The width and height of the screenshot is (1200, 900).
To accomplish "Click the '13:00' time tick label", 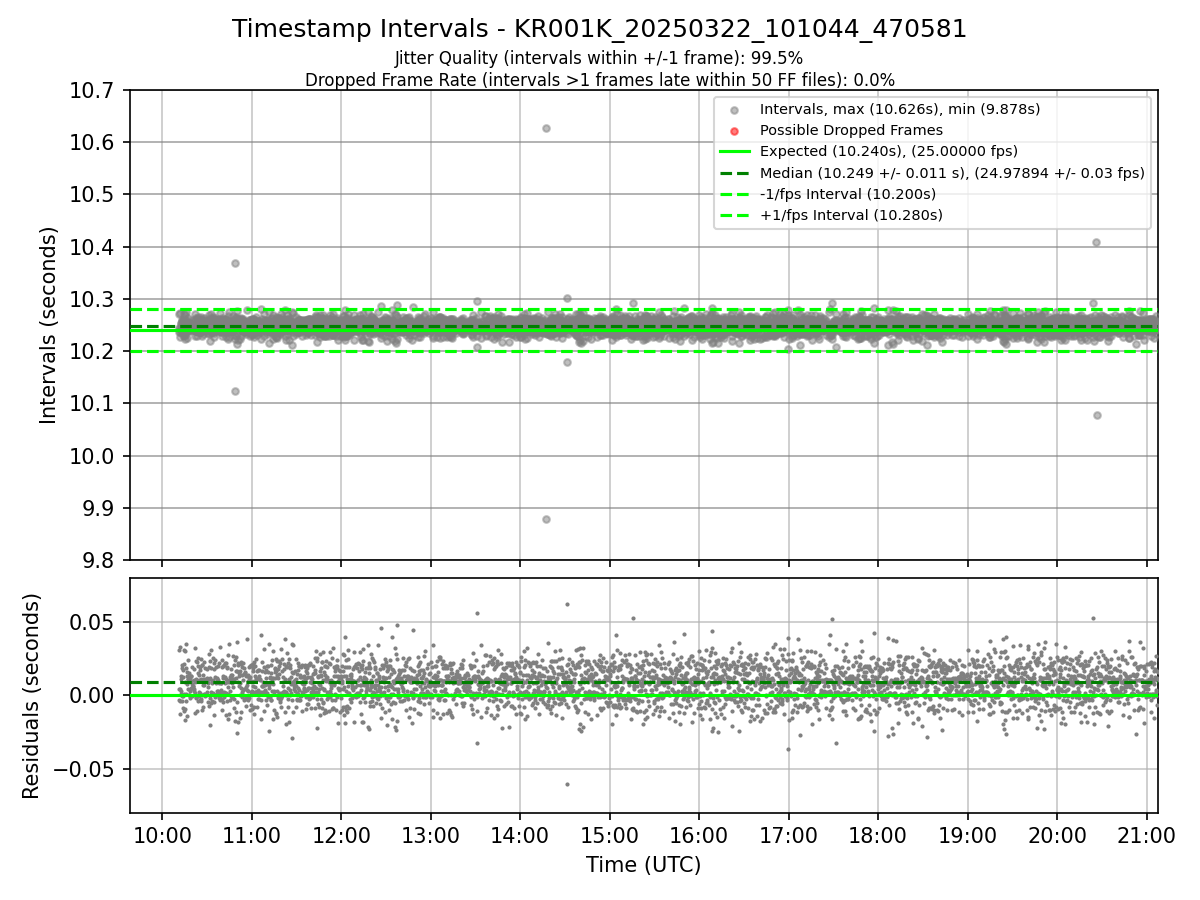I will tap(430, 835).
